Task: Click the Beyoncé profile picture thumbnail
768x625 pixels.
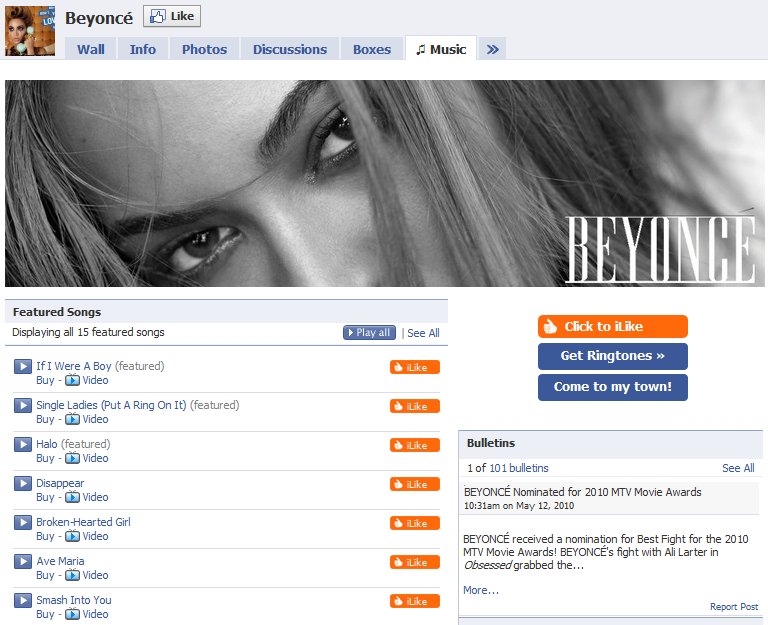Action: click(x=30, y=30)
